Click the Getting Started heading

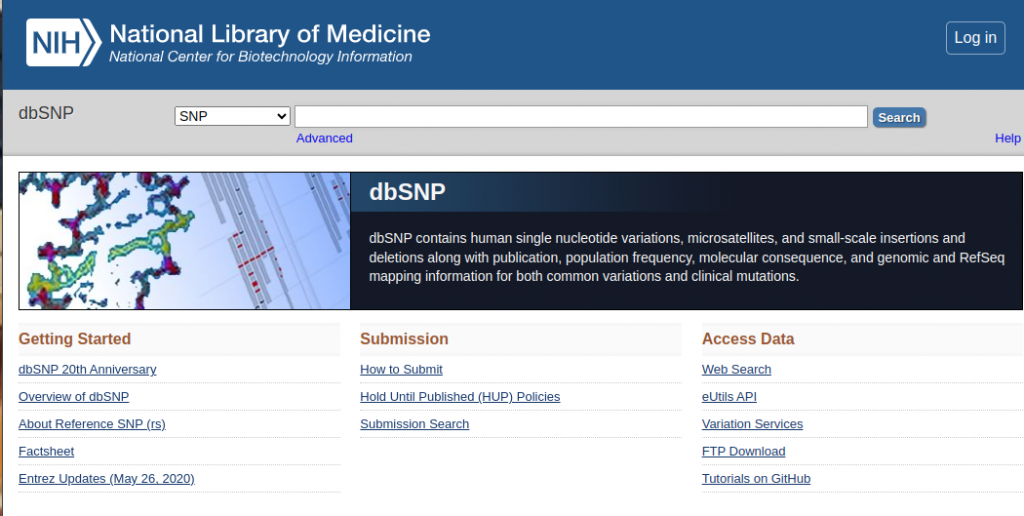pyautogui.click(x=74, y=339)
